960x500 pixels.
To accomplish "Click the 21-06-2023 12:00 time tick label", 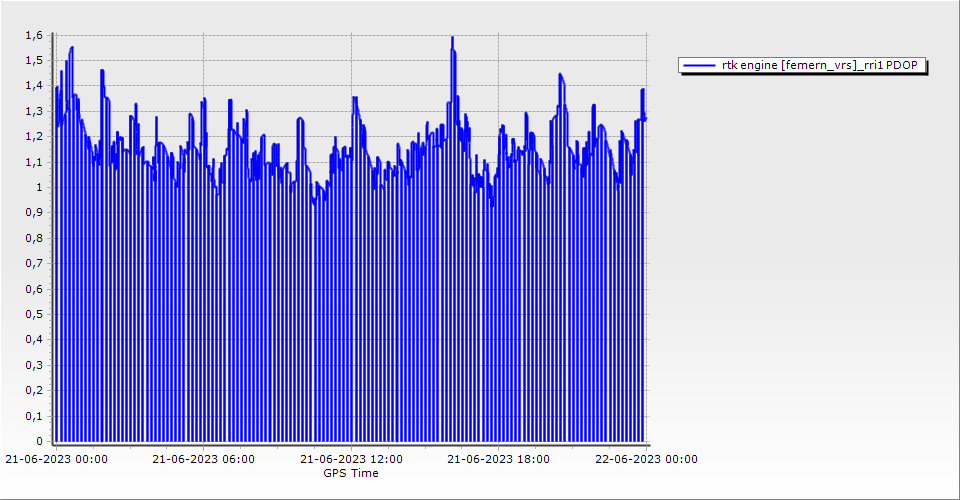I will 352,460.
